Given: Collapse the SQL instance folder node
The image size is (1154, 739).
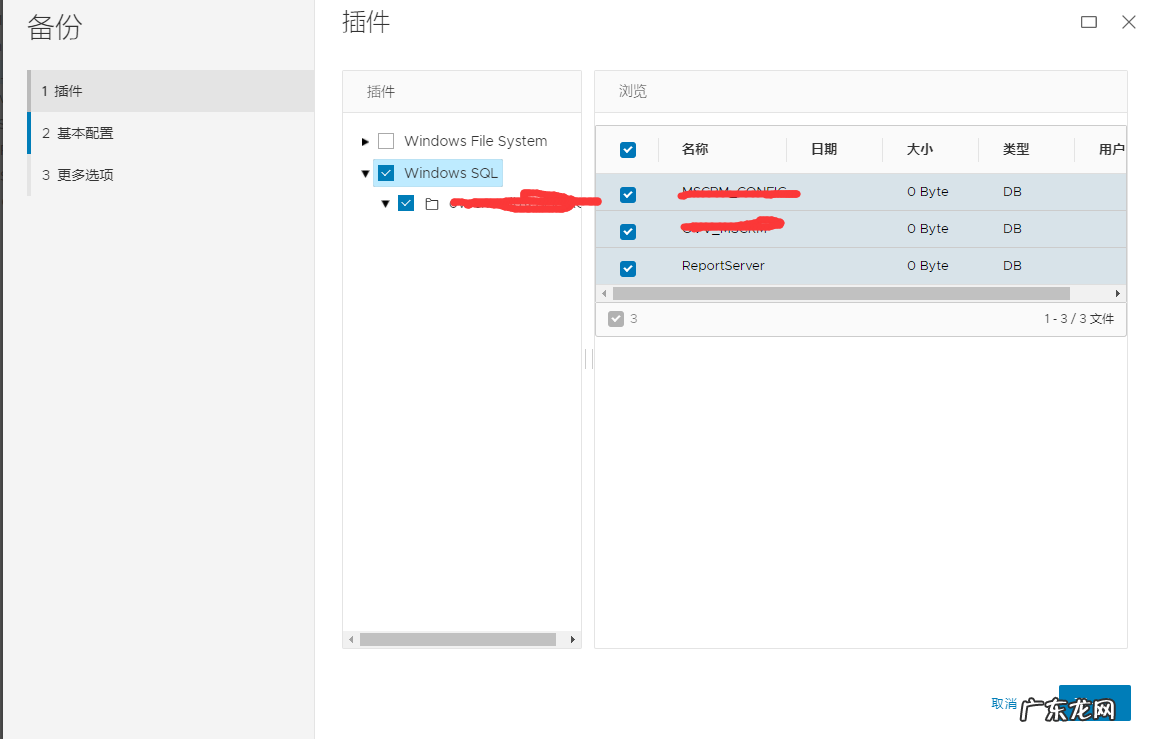Looking at the screenshot, I should tap(386, 203).
